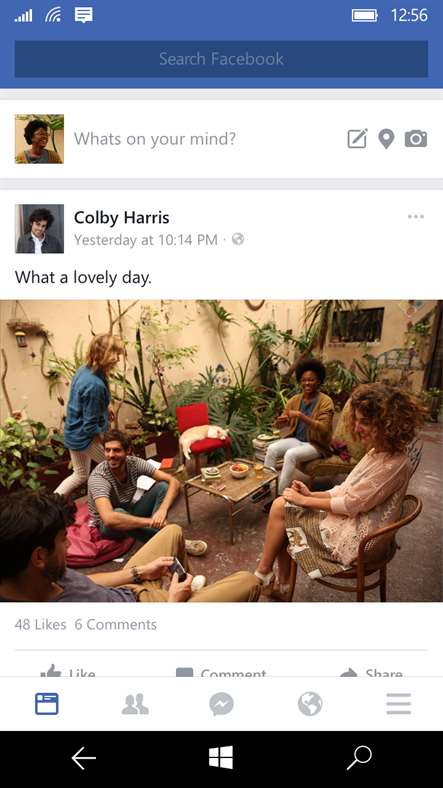Tap the location check-in pin icon
Screen dimensions: 443x788
(x=386, y=139)
